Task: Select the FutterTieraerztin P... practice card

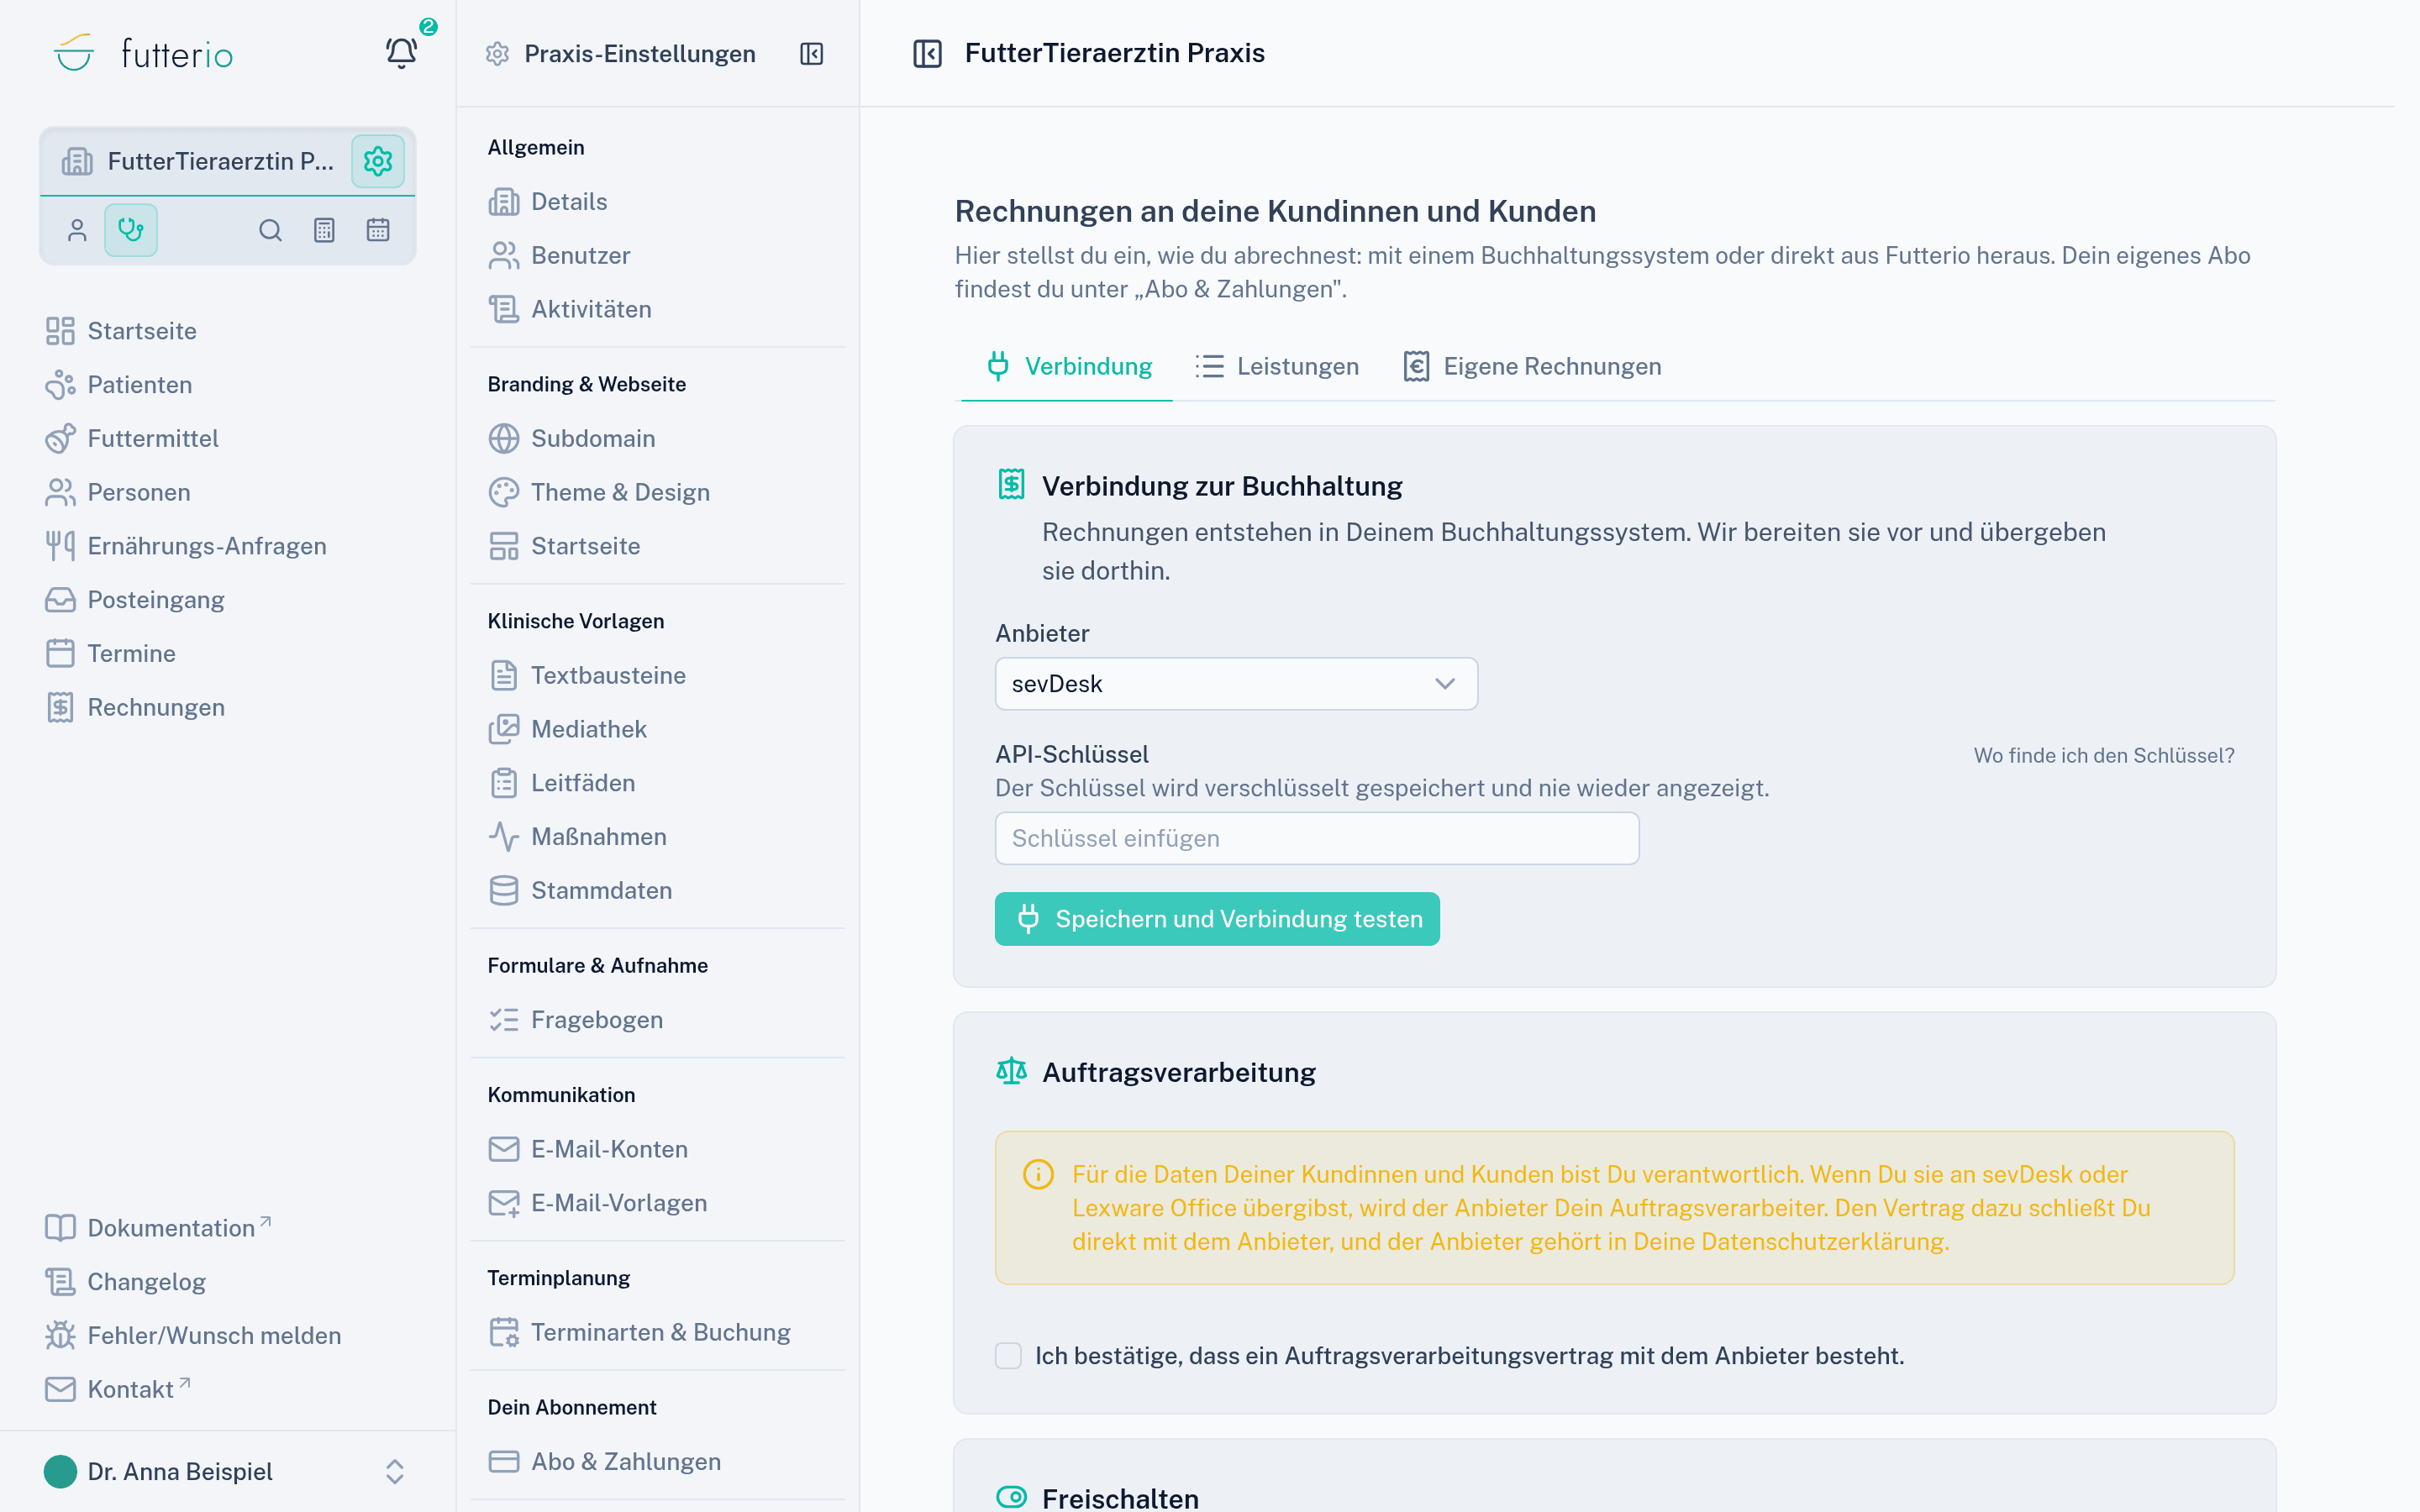Action: click(x=200, y=161)
